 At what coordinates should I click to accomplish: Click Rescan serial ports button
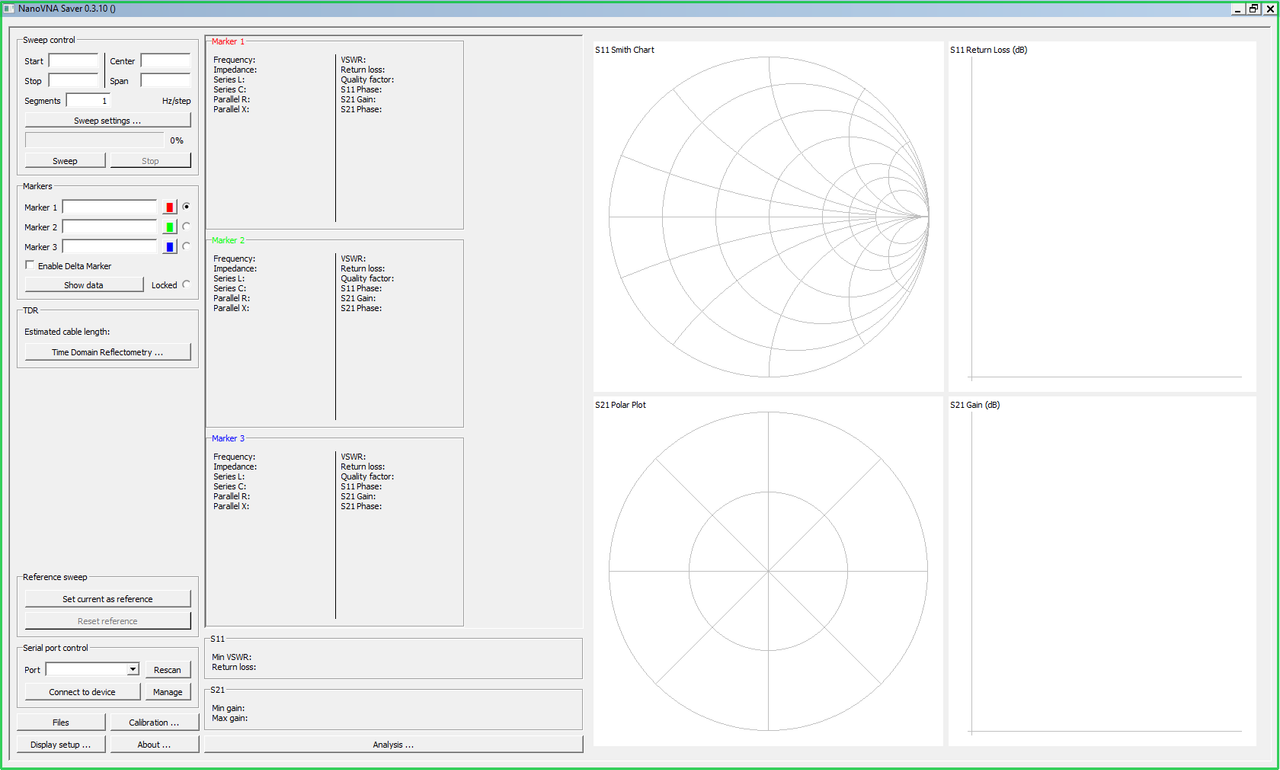(167, 670)
